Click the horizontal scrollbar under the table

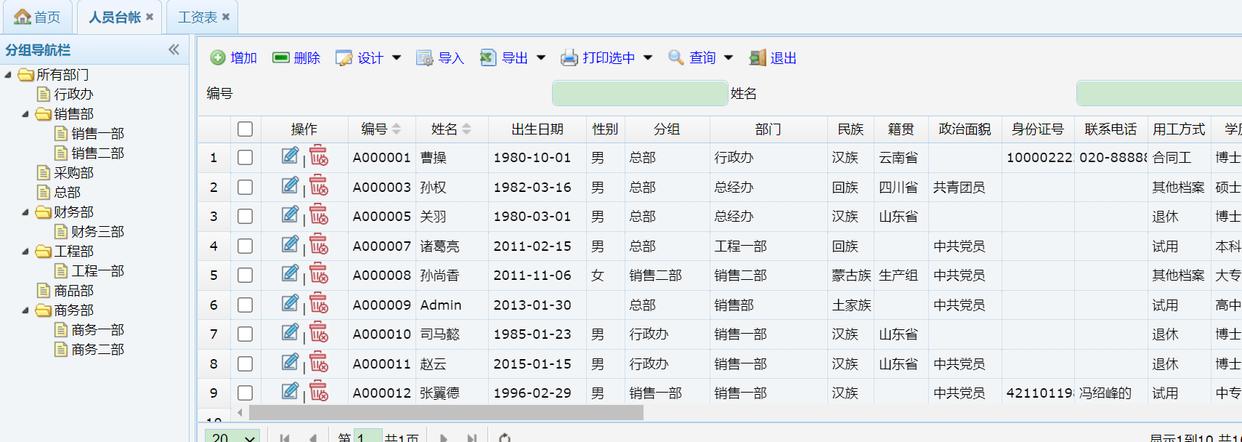coord(446,412)
